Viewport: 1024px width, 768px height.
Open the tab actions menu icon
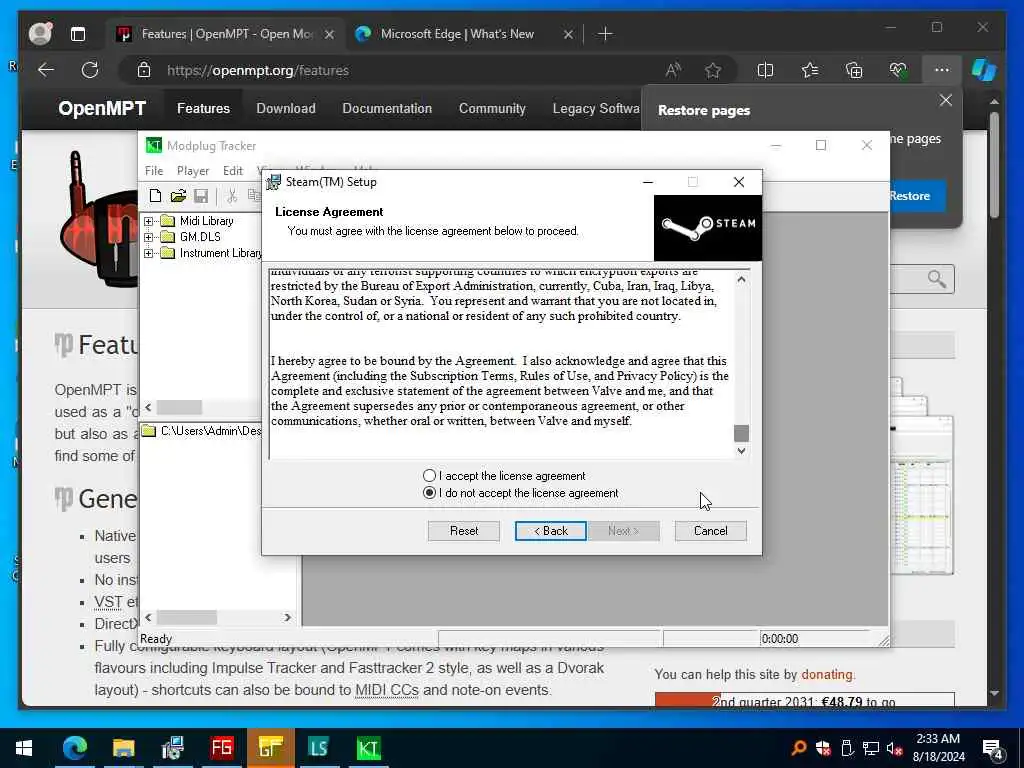[78, 34]
